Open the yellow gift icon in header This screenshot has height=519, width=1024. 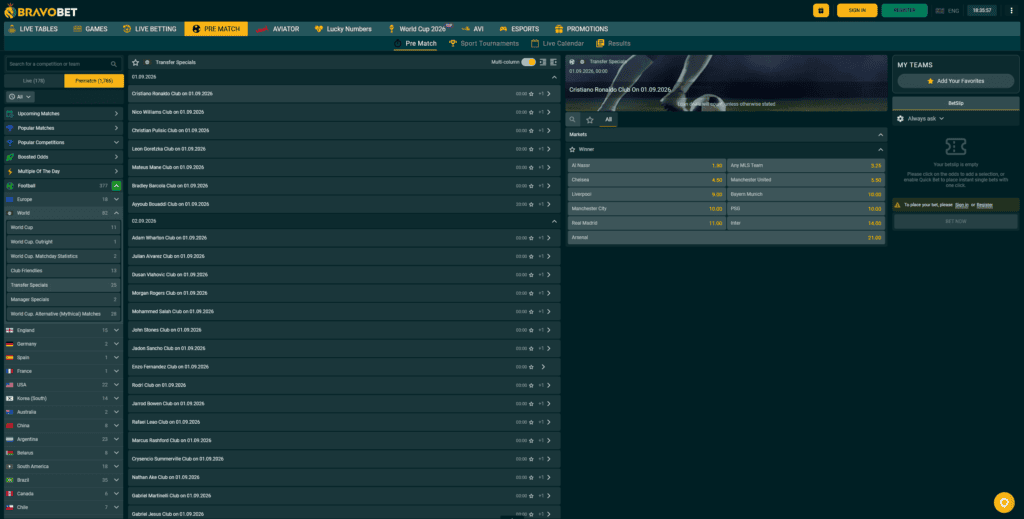[821, 10]
